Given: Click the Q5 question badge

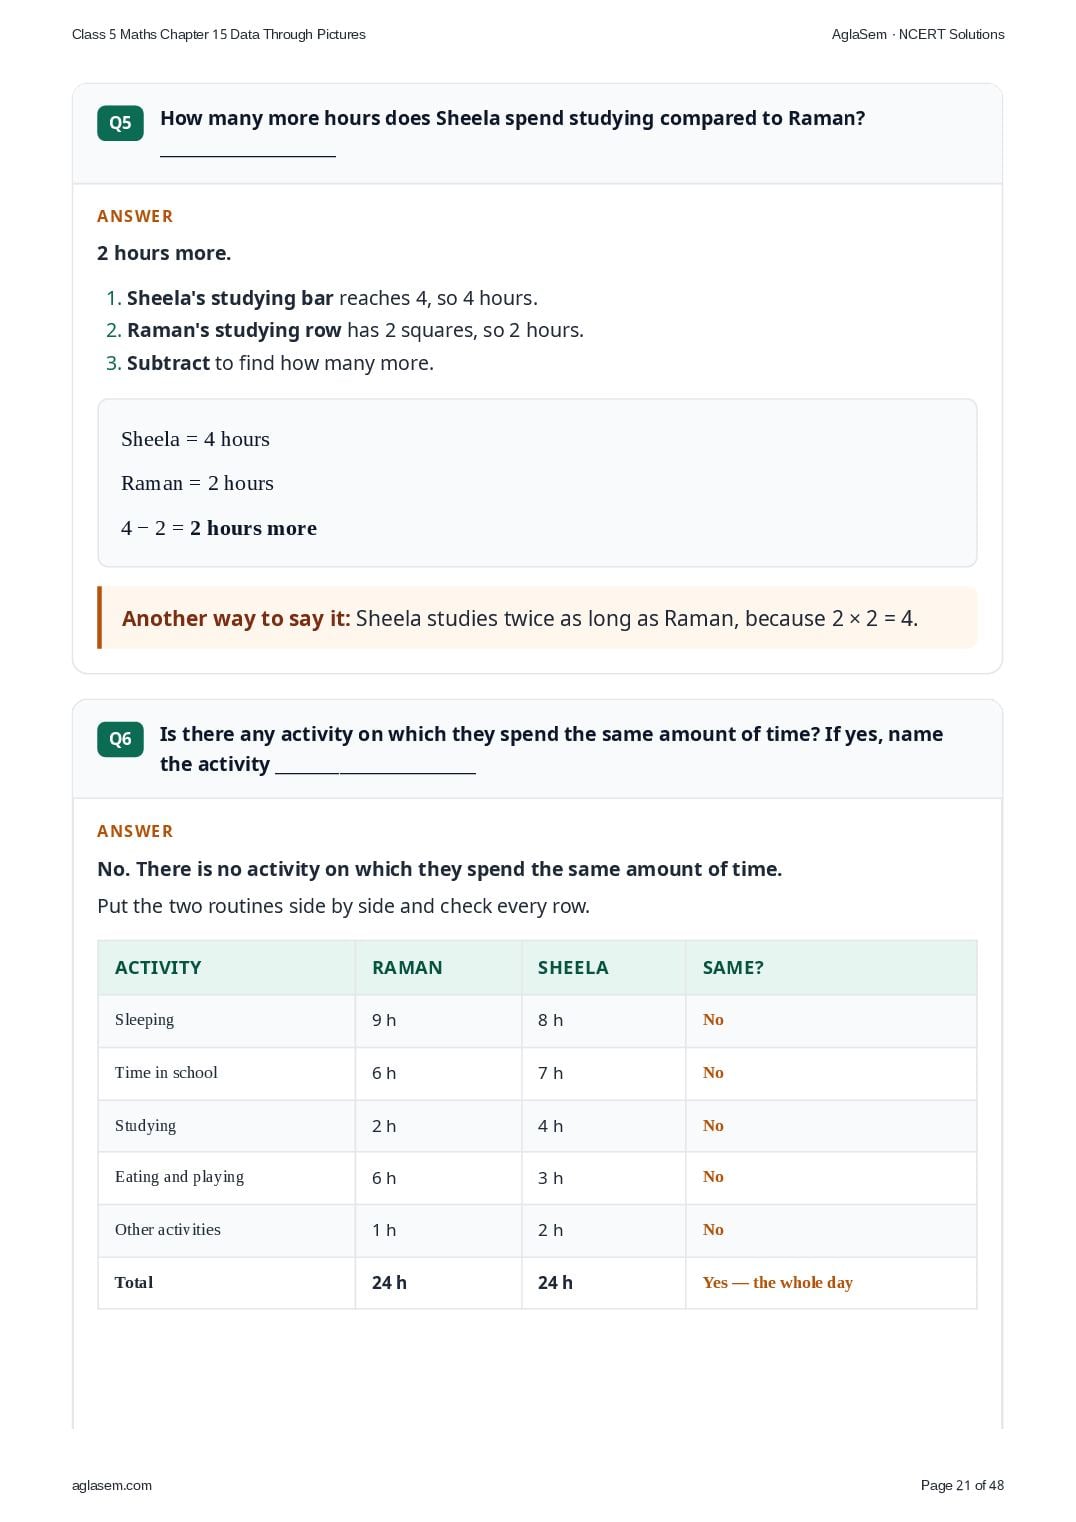Looking at the screenshot, I should pyautogui.click(x=120, y=123).
